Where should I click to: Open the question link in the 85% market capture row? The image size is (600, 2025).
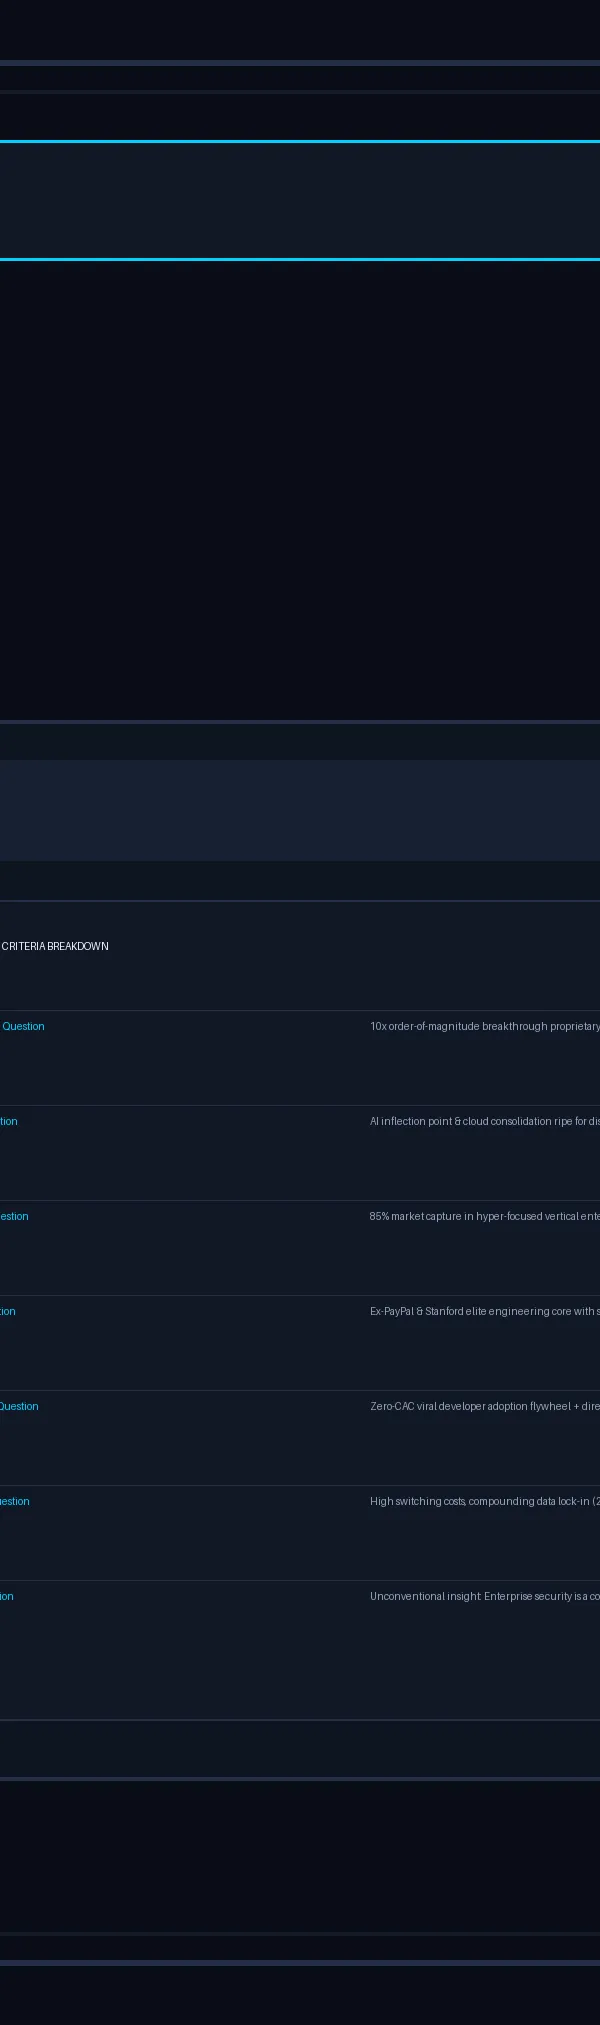click(x=14, y=1216)
